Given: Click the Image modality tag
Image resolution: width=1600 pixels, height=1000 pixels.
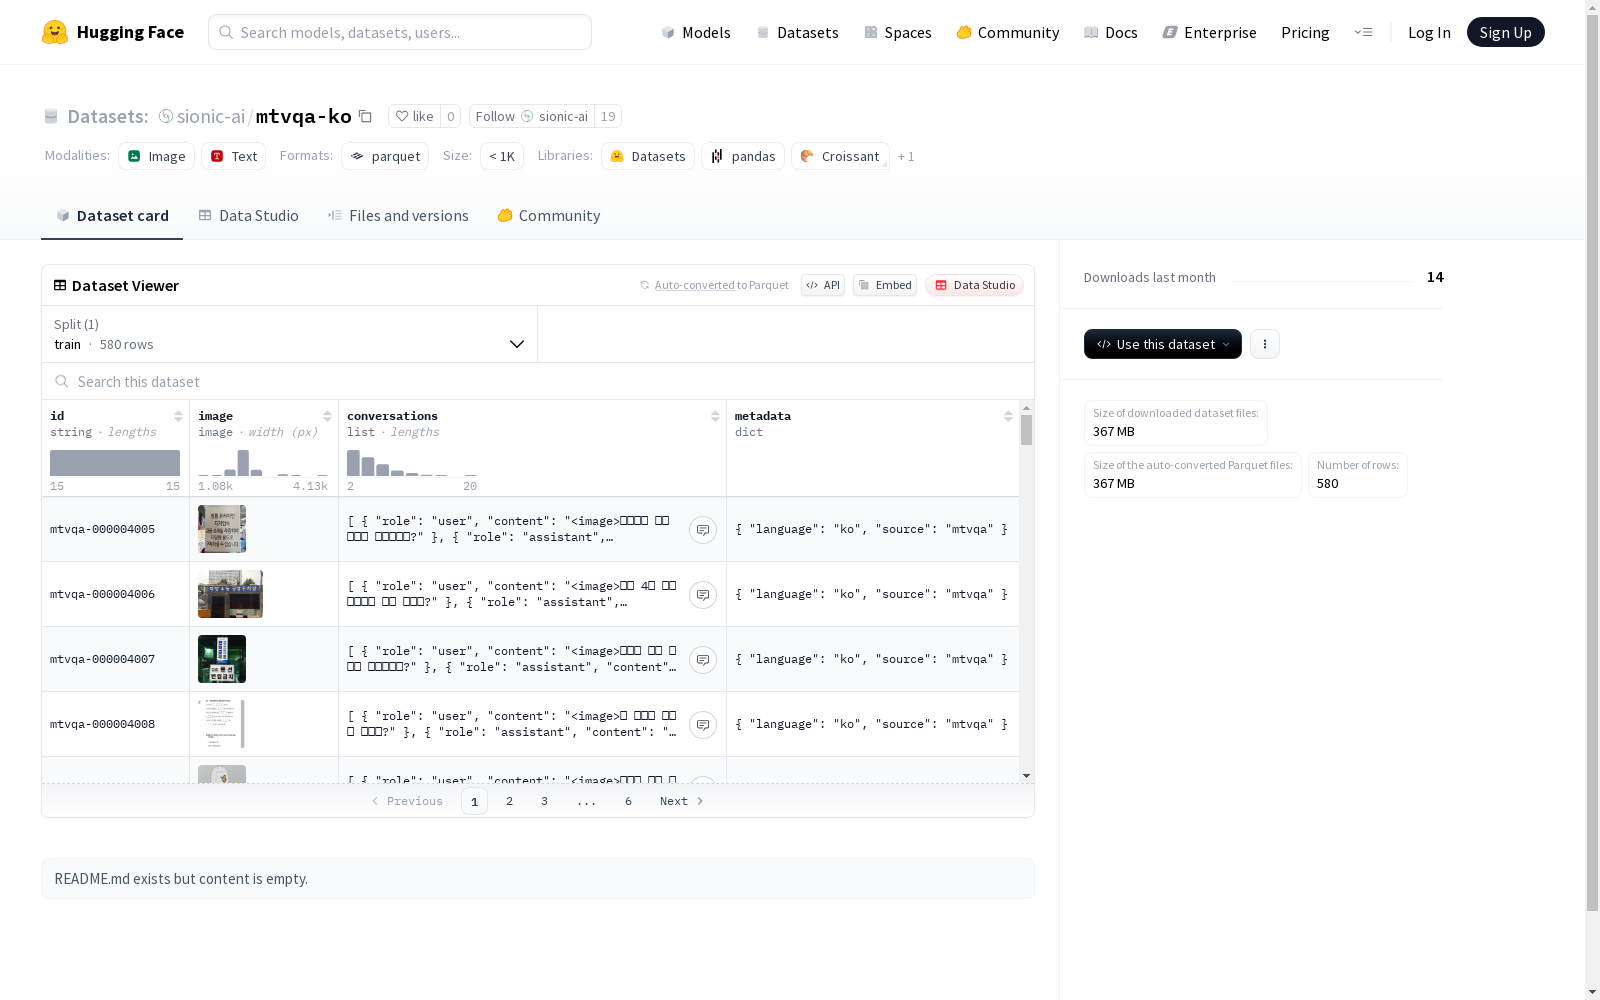Looking at the screenshot, I should pyautogui.click(x=156, y=156).
